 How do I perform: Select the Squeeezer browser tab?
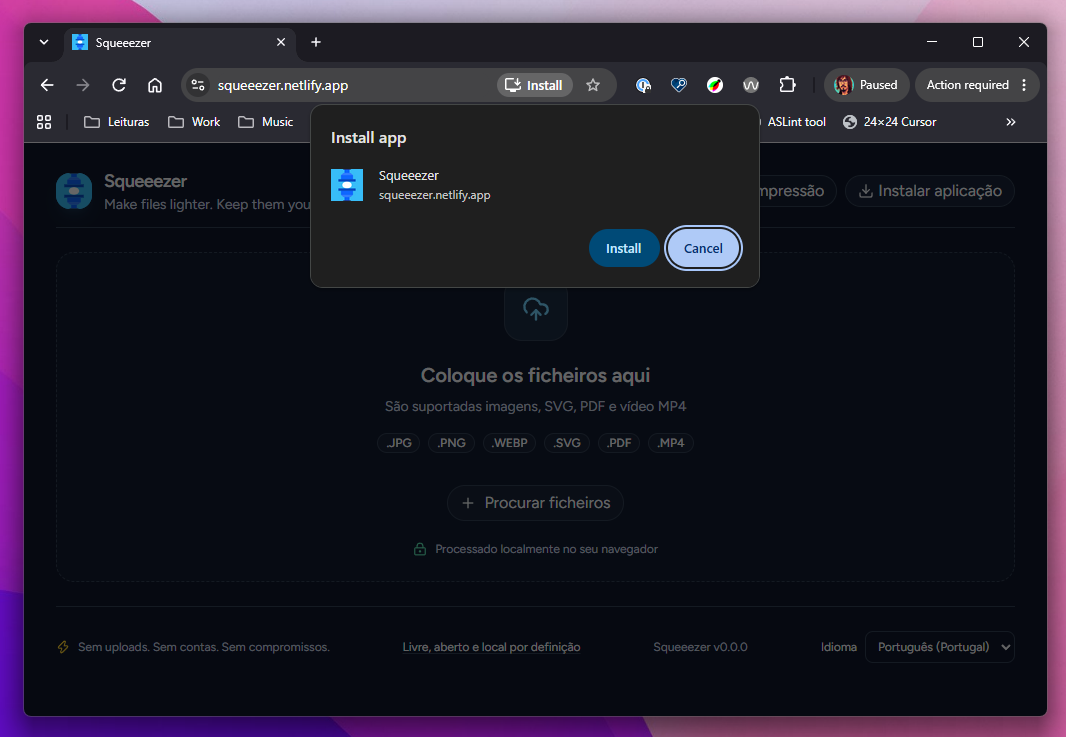(180, 43)
